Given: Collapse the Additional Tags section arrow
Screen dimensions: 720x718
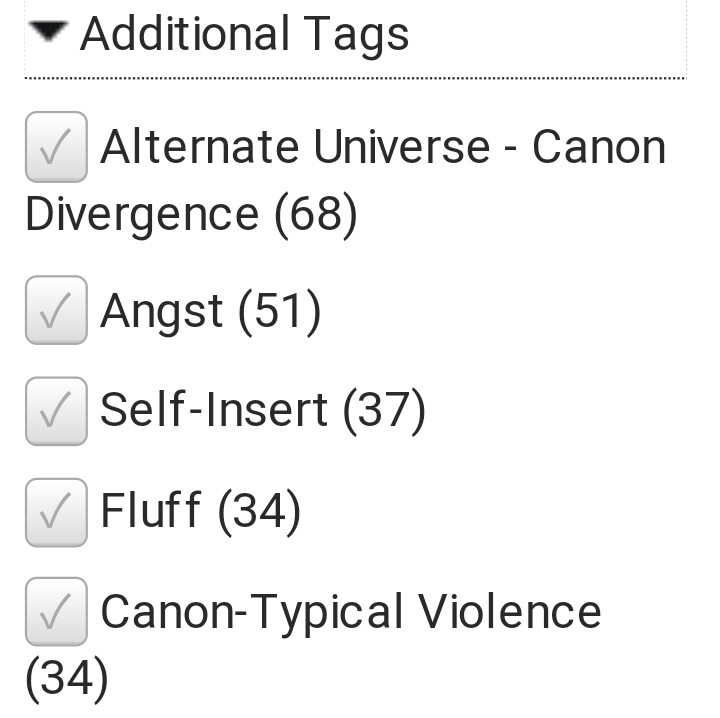Looking at the screenshot, I should [48, 33].
